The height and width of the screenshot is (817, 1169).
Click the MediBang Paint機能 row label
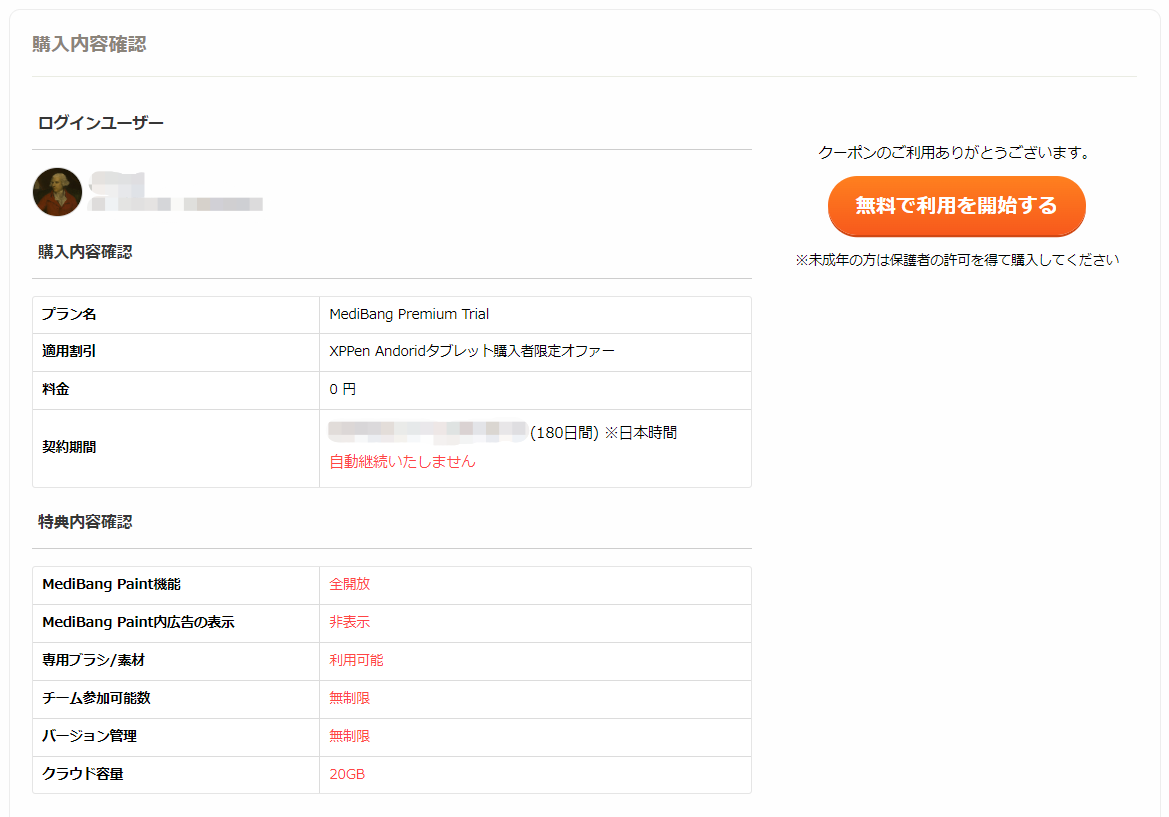point(112,584)
